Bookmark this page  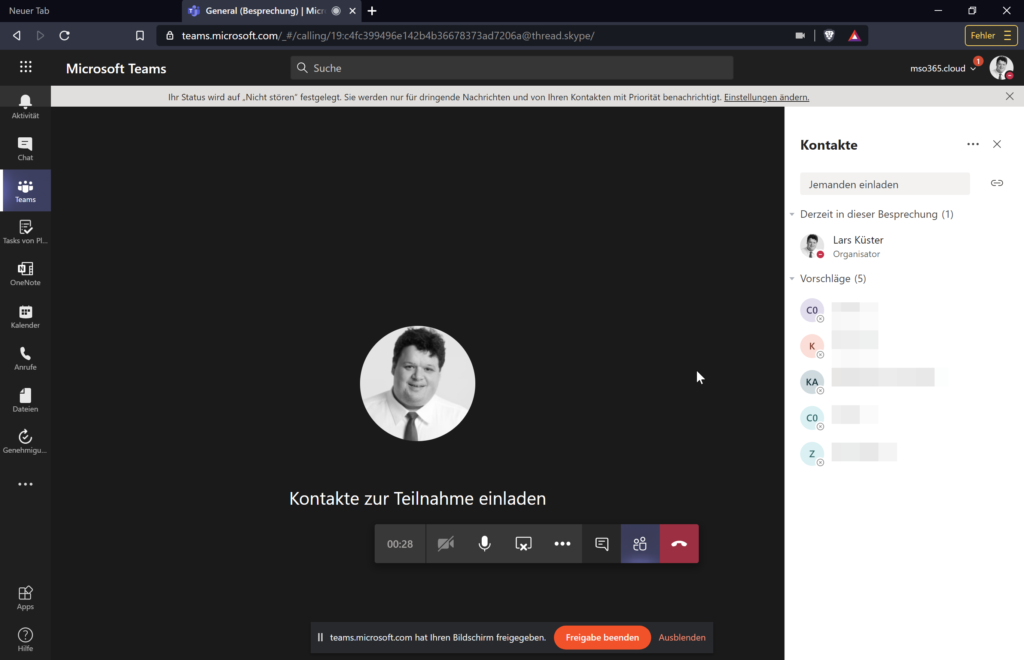pos(140,36)
